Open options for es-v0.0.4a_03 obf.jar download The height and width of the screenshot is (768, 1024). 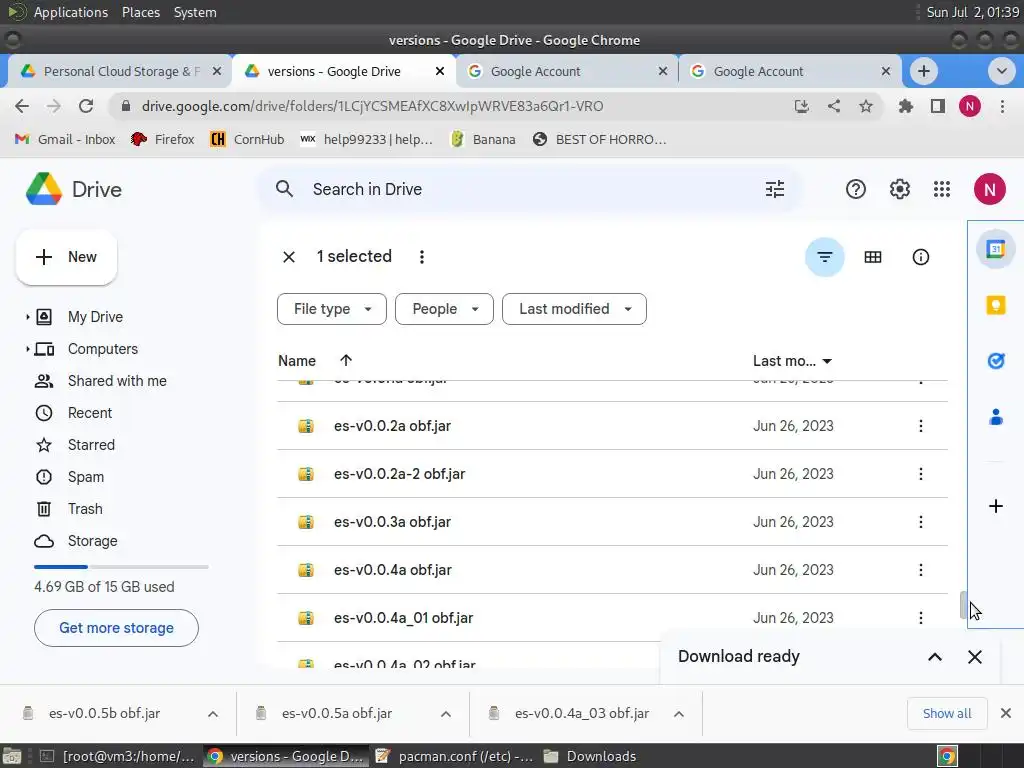coord(679,714)
